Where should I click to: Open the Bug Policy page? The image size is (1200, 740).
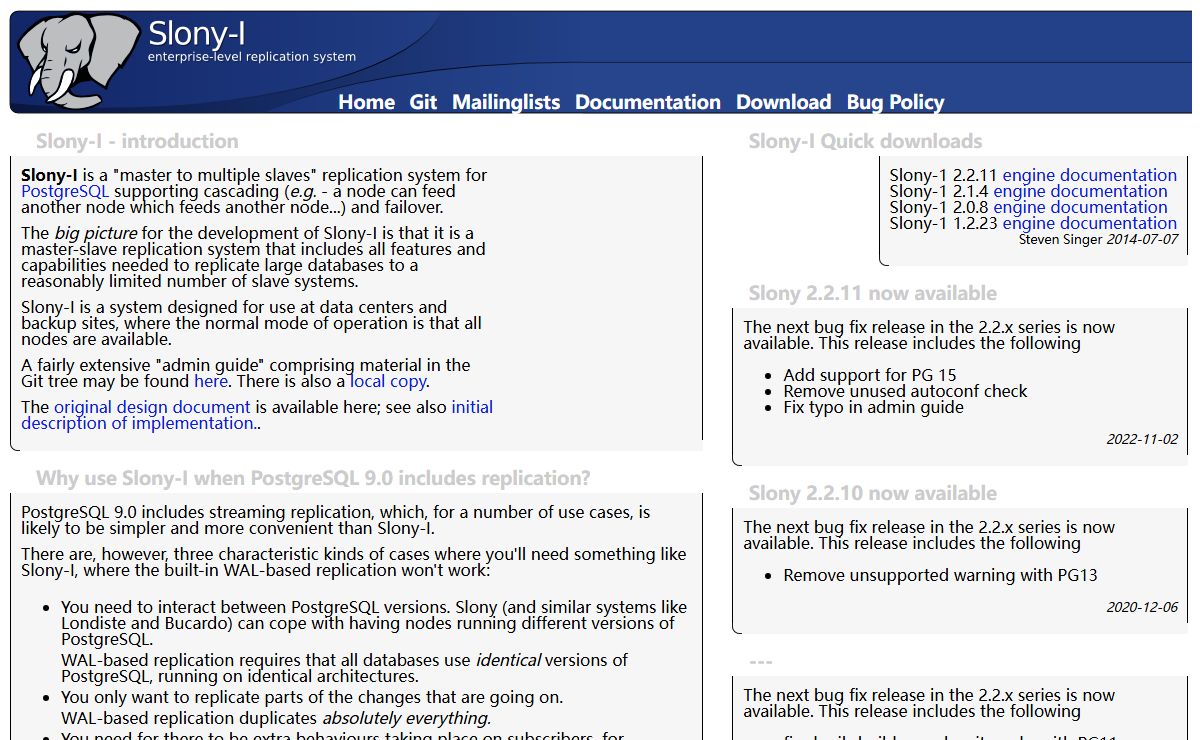tap(895, 102)
